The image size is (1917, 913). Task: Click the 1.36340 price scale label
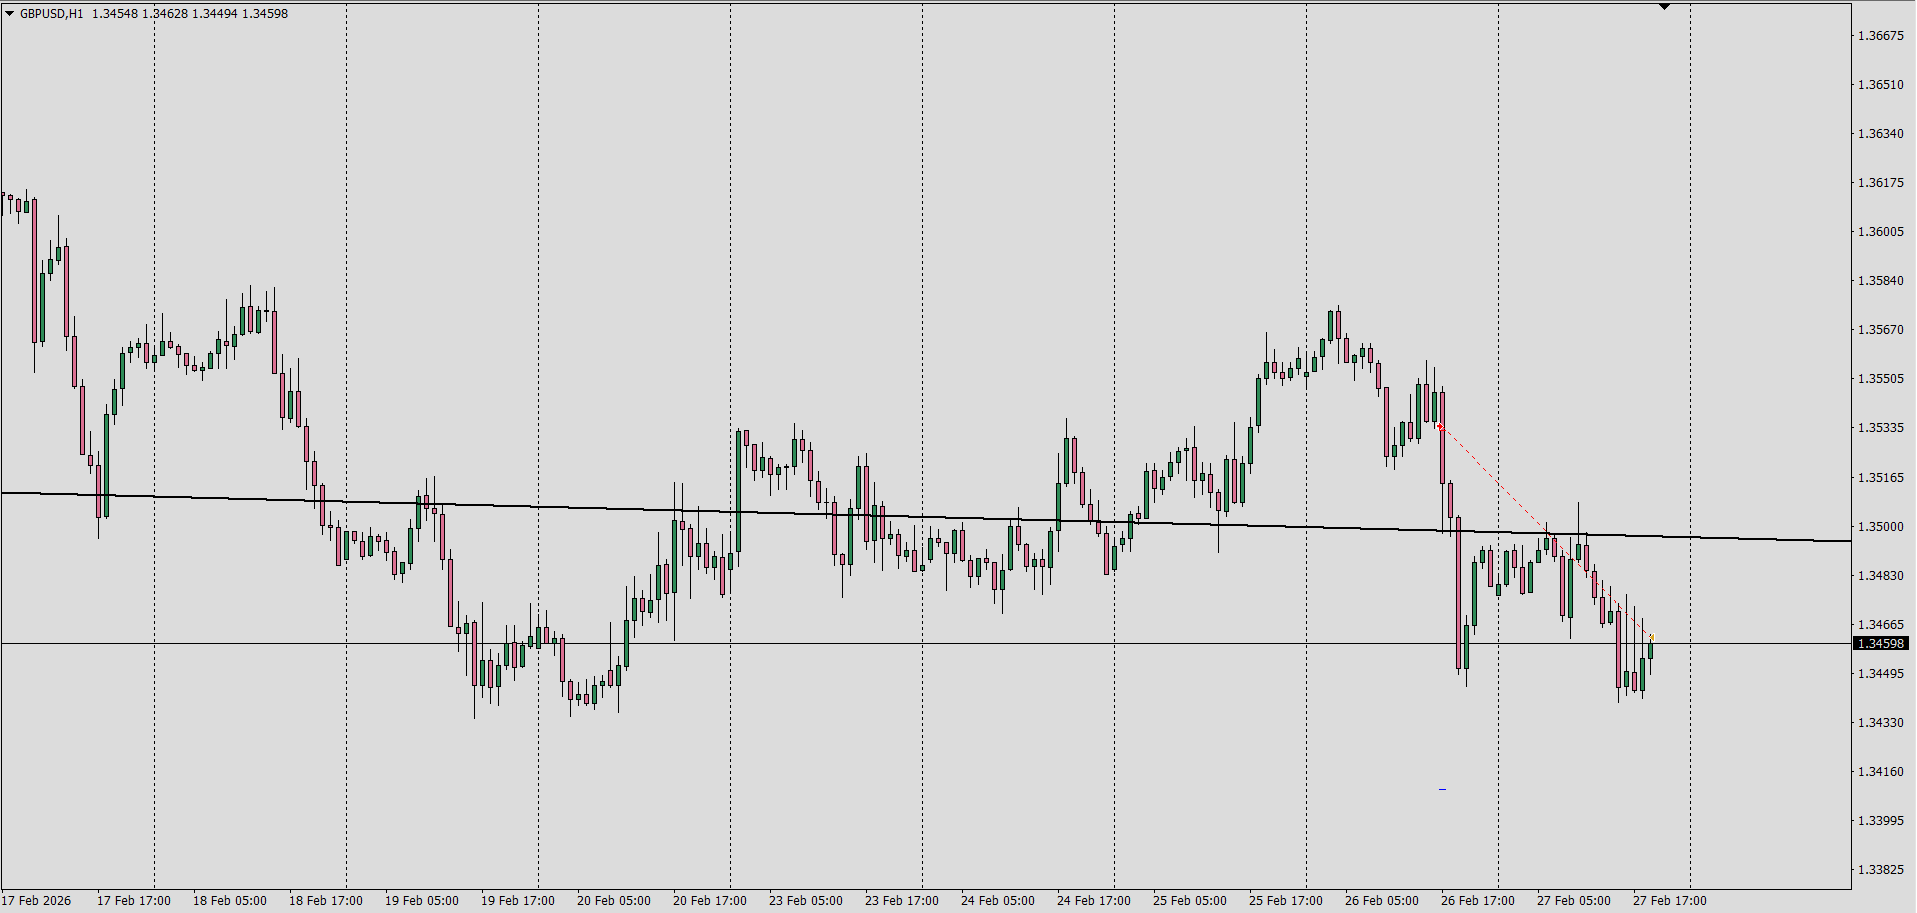(1881, 134)
